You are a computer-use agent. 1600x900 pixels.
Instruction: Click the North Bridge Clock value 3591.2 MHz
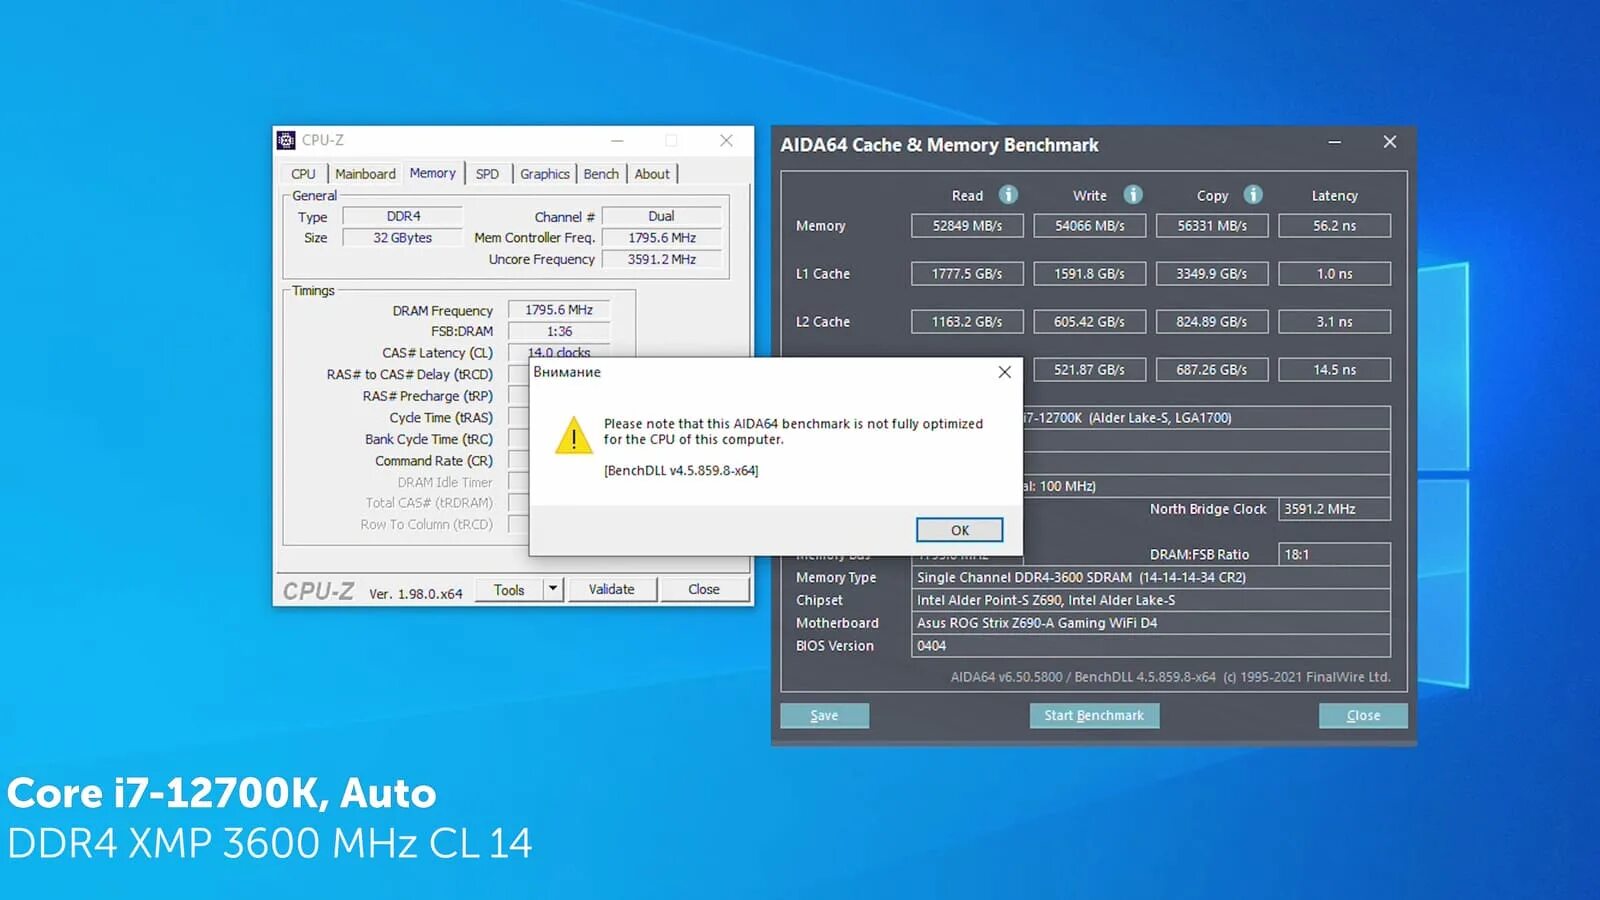point(1334,509)
